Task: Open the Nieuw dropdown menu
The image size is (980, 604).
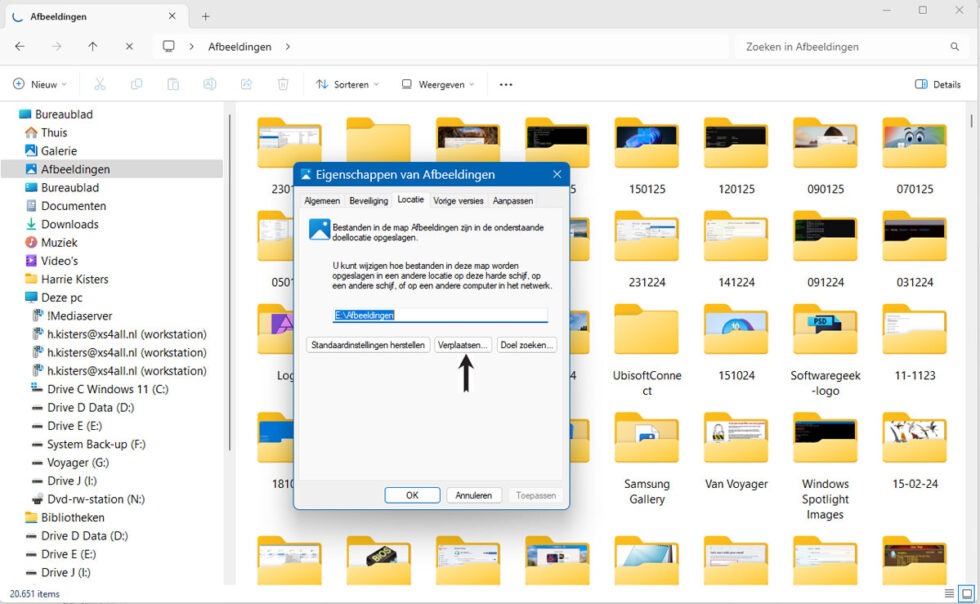Action: pyautogui.click(x=40, y=84)
